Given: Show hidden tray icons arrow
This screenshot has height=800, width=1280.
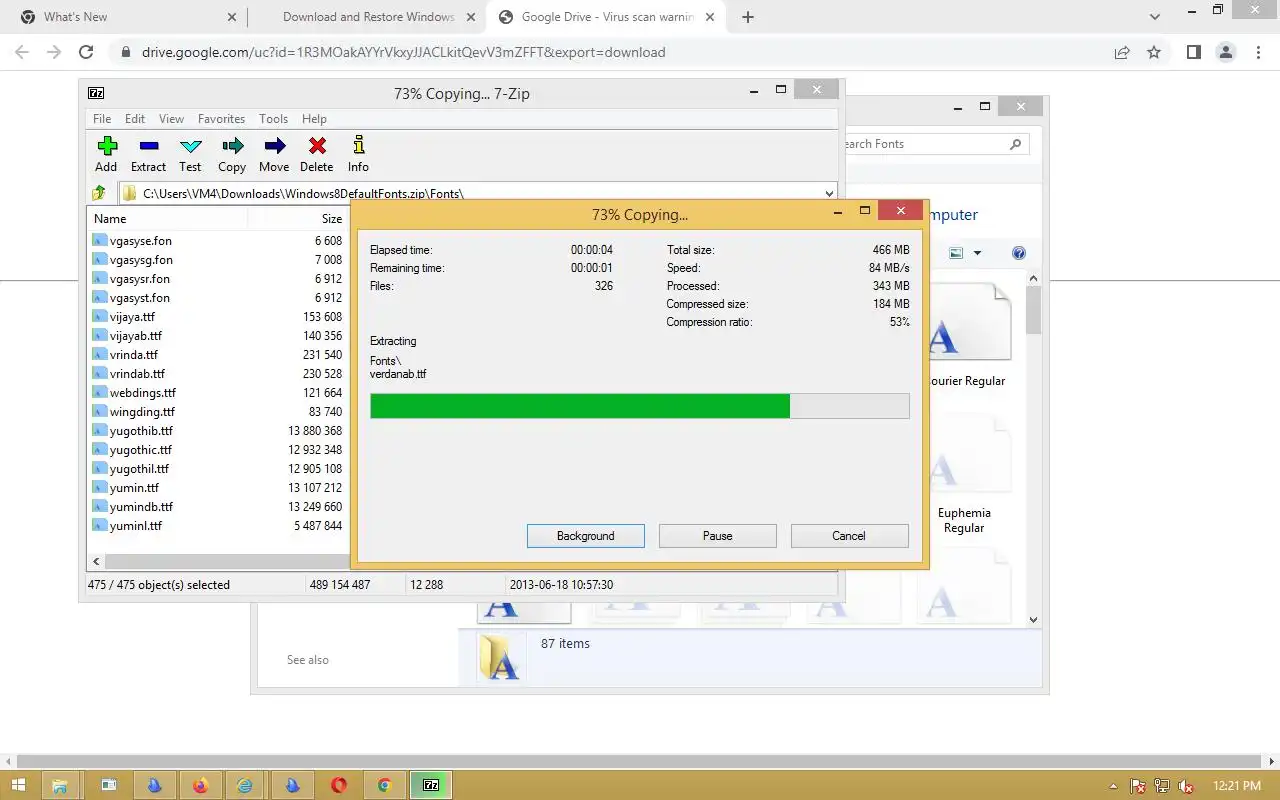Looking at the screenshot, I should [x=1114, y=786].
